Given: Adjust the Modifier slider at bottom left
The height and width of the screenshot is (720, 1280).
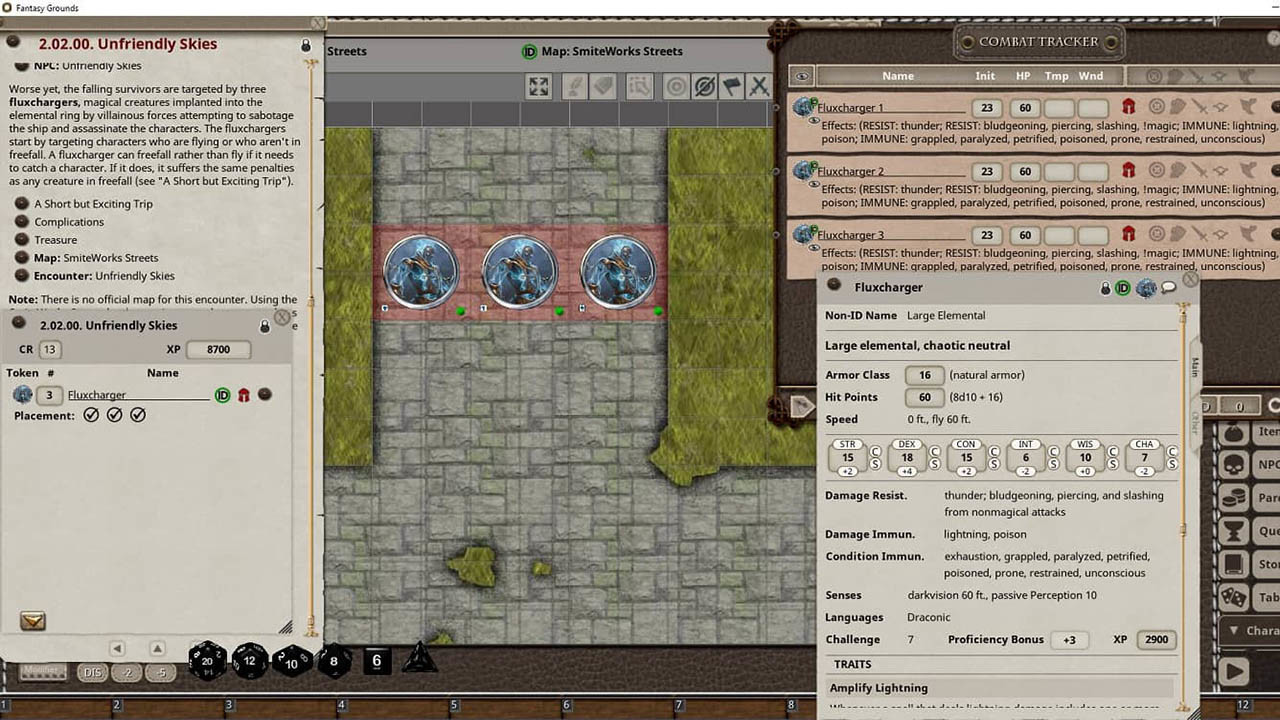Looking at the screenshot, I should point(42,672).
